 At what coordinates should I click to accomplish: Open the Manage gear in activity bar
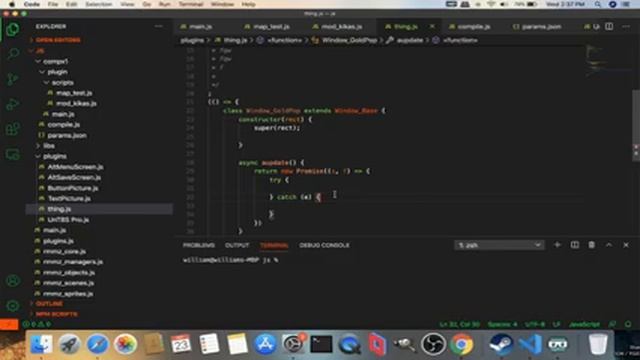coord(13,305)
